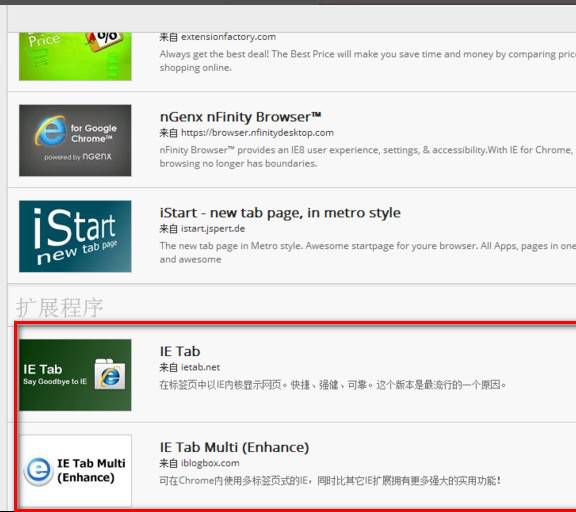Visit the istart.jspert.de source link

(x=213, y=228)
